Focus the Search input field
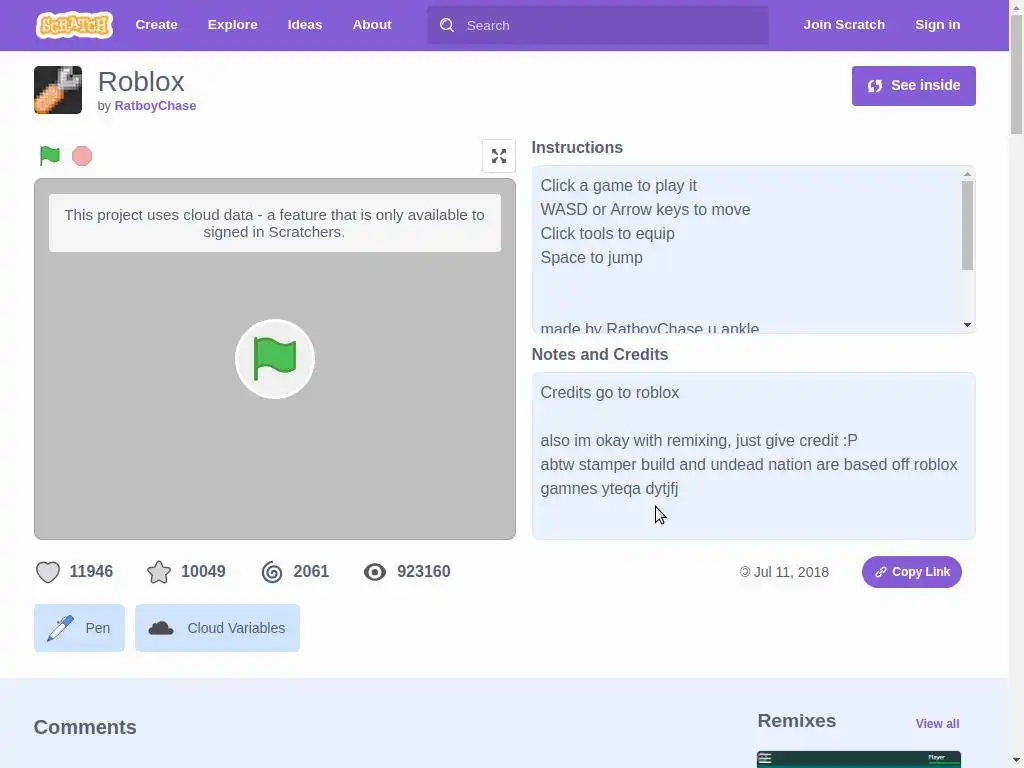1024x768 pixels. coord(597,25)
